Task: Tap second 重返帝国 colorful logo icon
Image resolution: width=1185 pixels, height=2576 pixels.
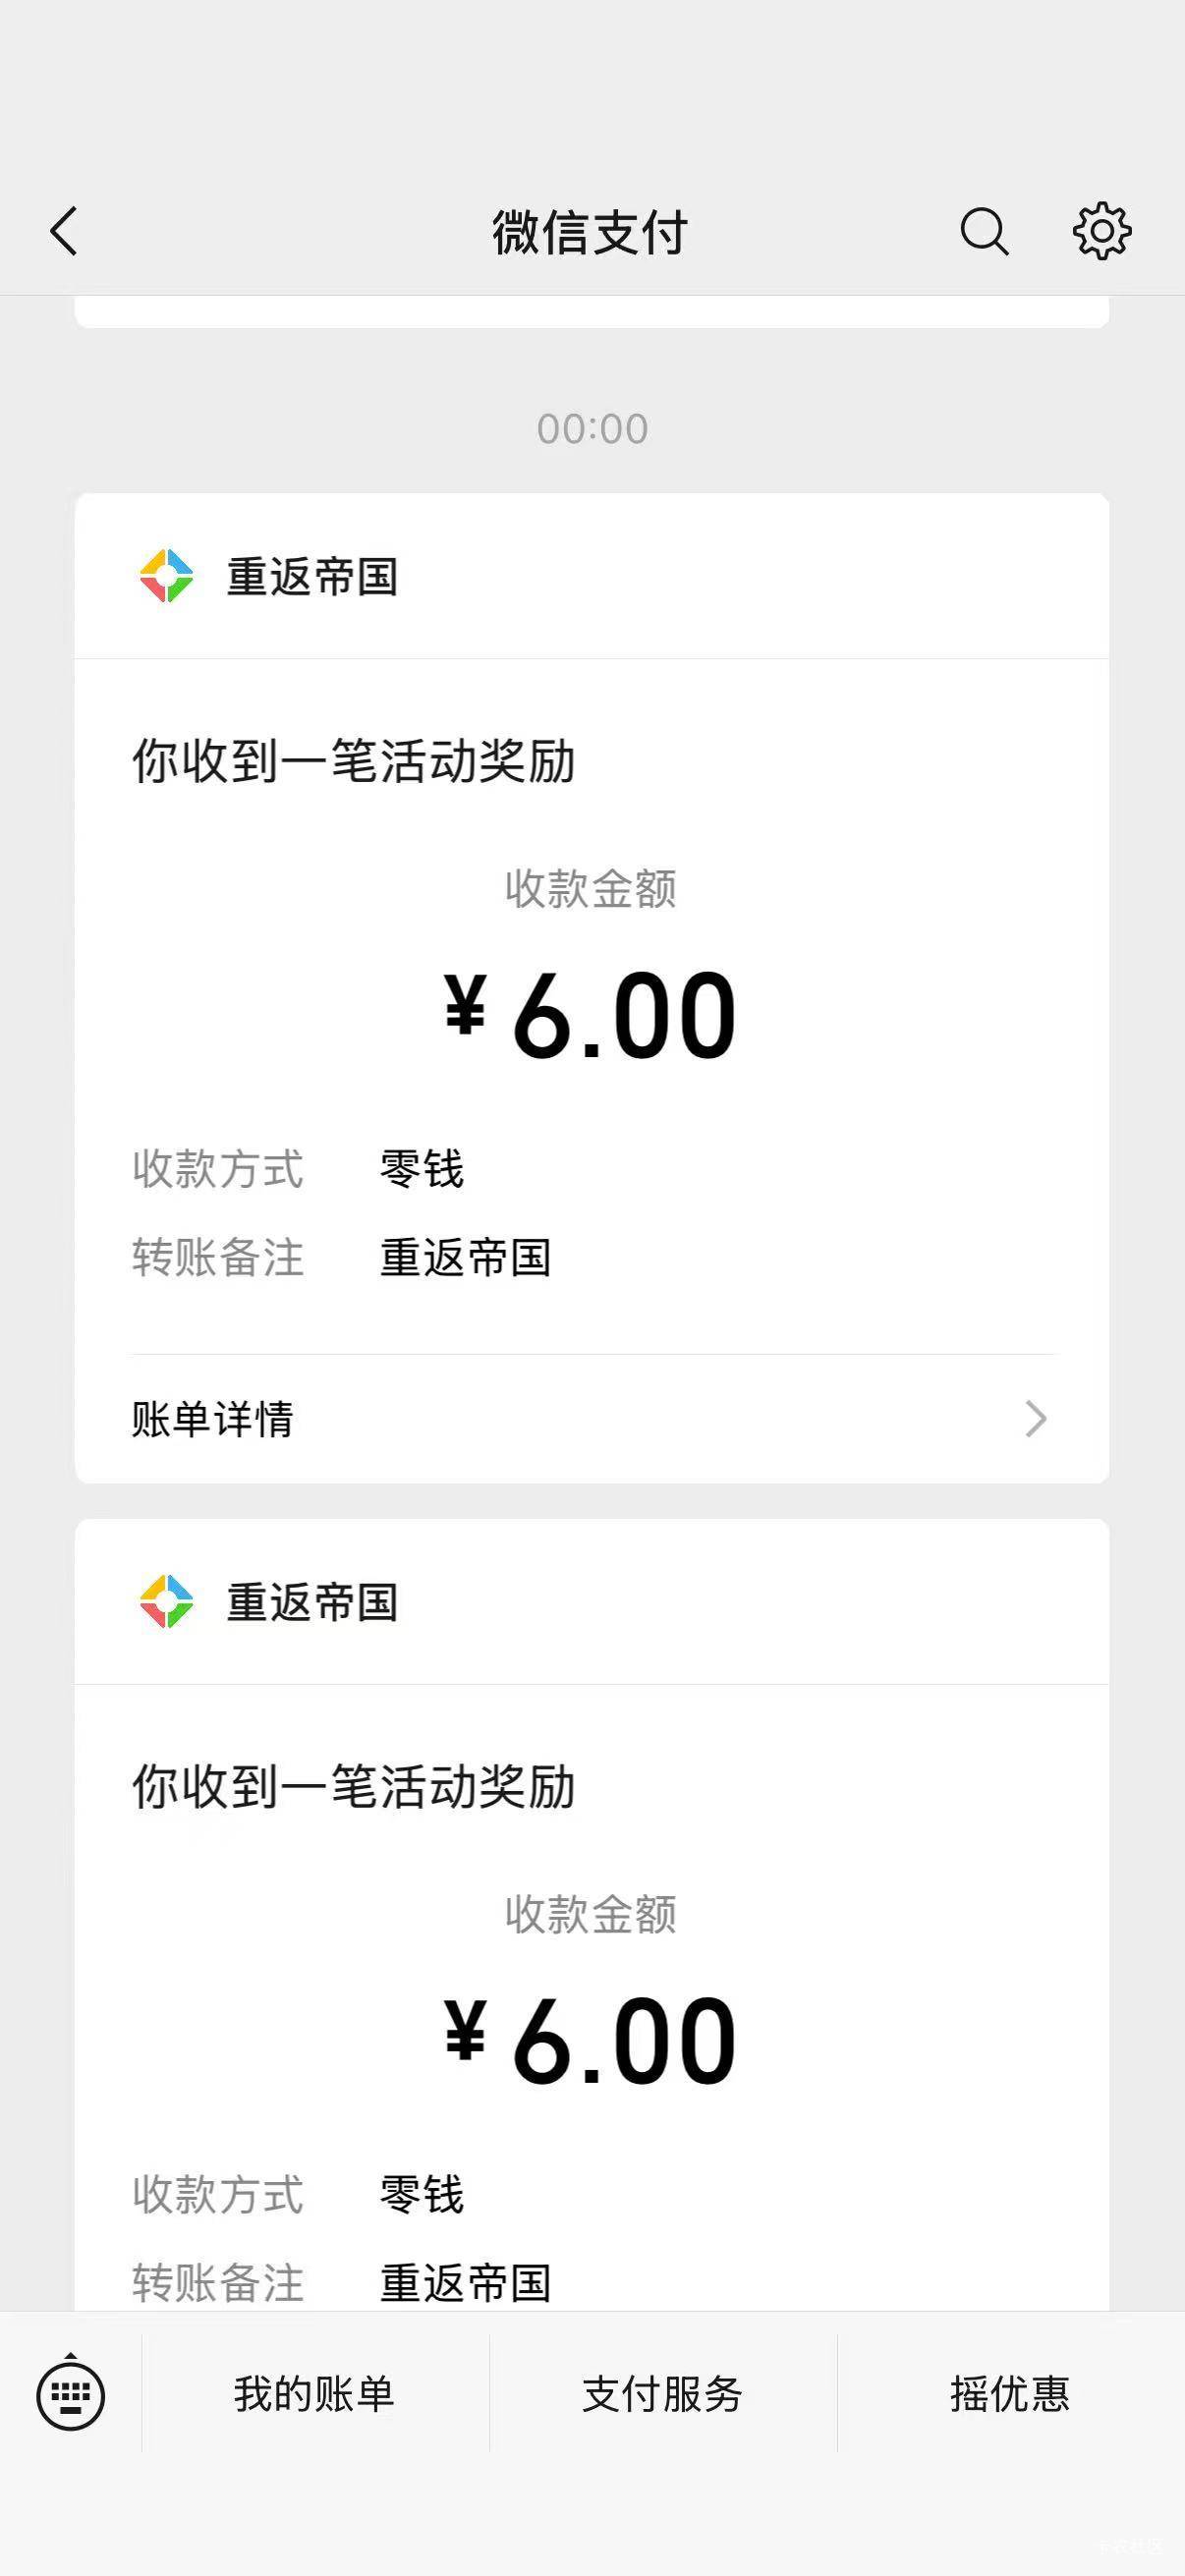Action: pyautogui.click(x=166, y=1601)
